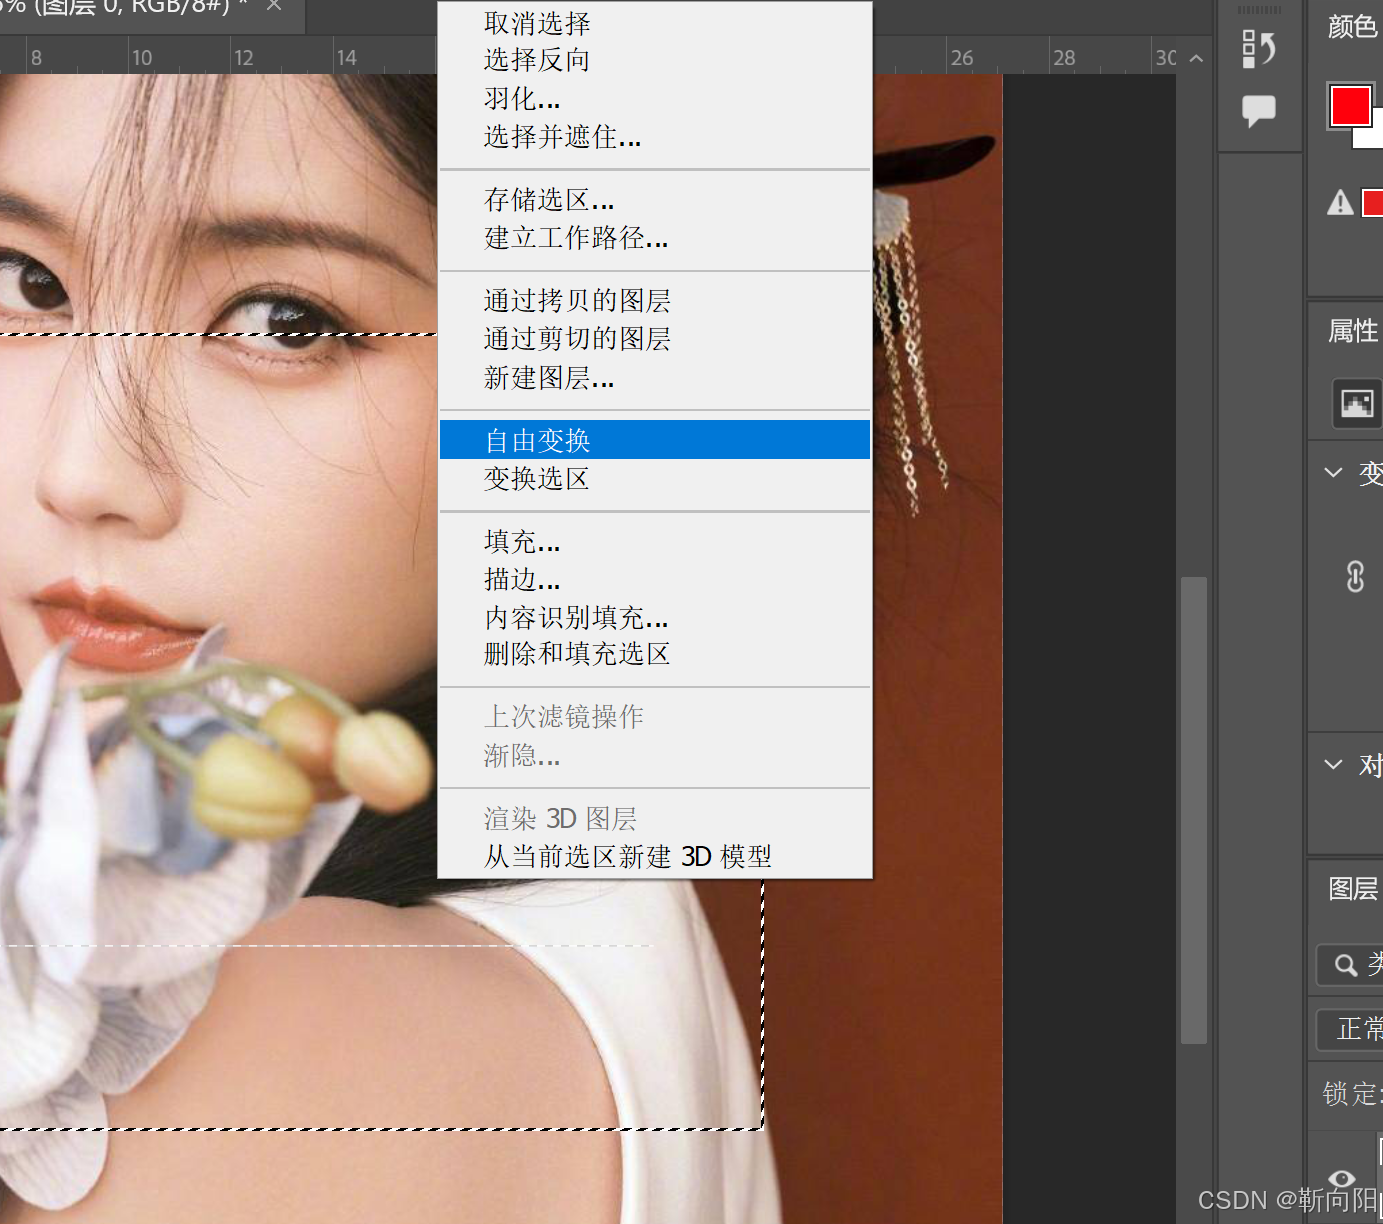This screenshot has height=1224, width=1383.
Task: Collapse the 对齐 section chevron
Action: 1333,765
